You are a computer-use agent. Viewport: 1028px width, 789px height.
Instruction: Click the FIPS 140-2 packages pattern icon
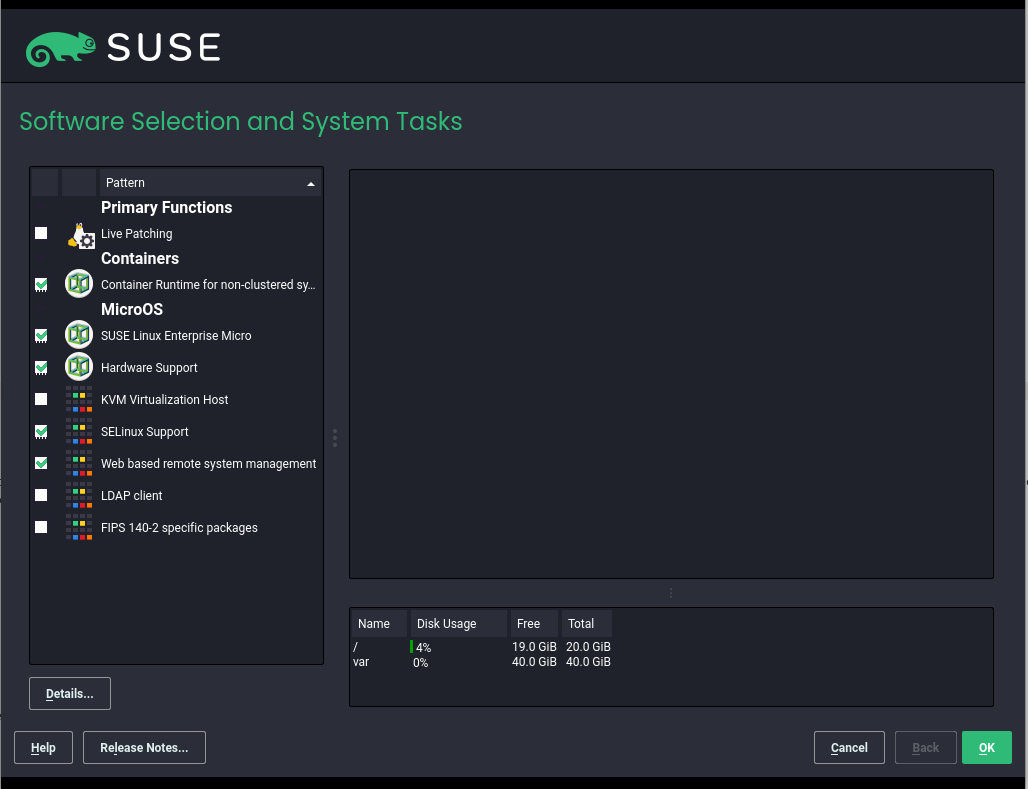[x=78, y=527]
